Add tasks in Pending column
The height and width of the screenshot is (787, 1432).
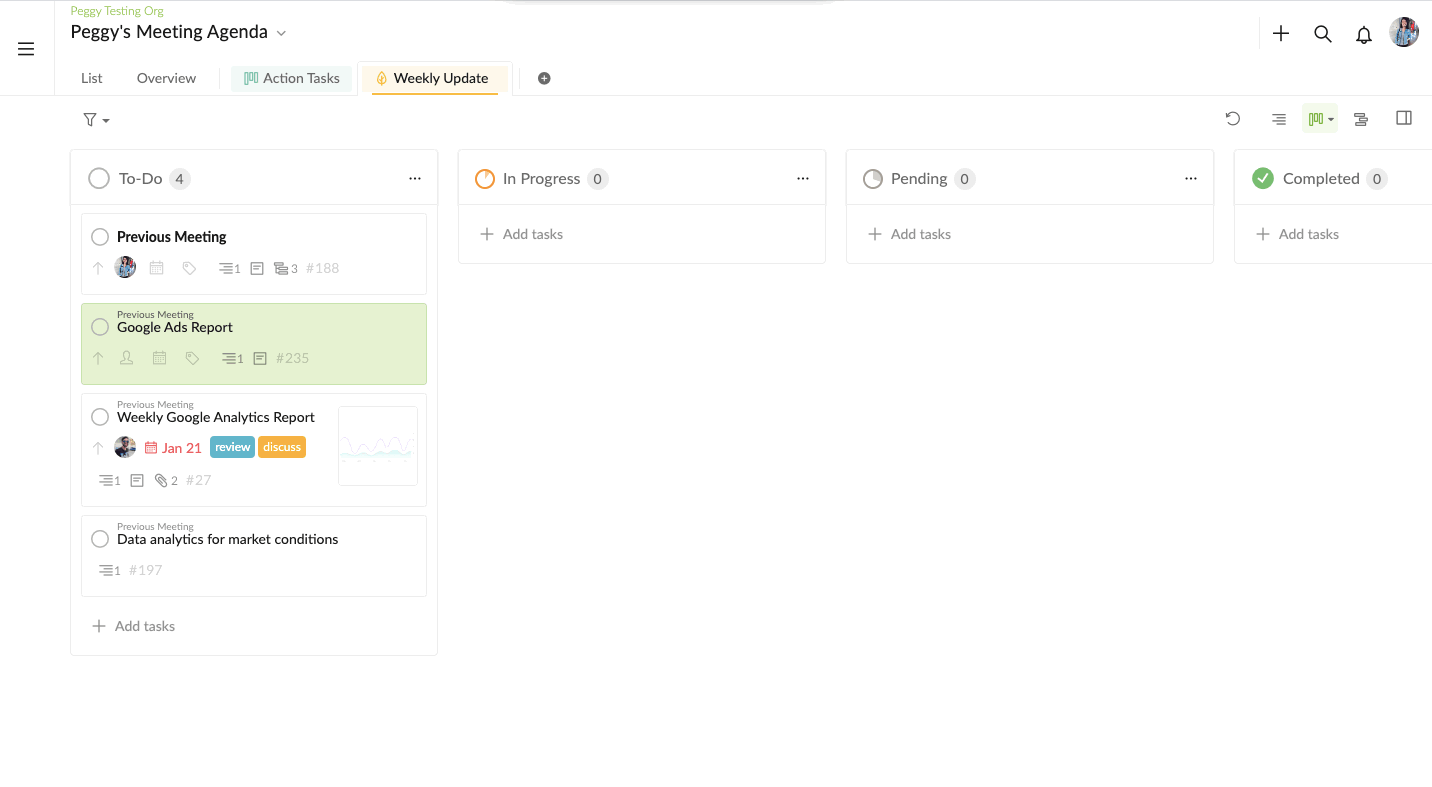910,234
